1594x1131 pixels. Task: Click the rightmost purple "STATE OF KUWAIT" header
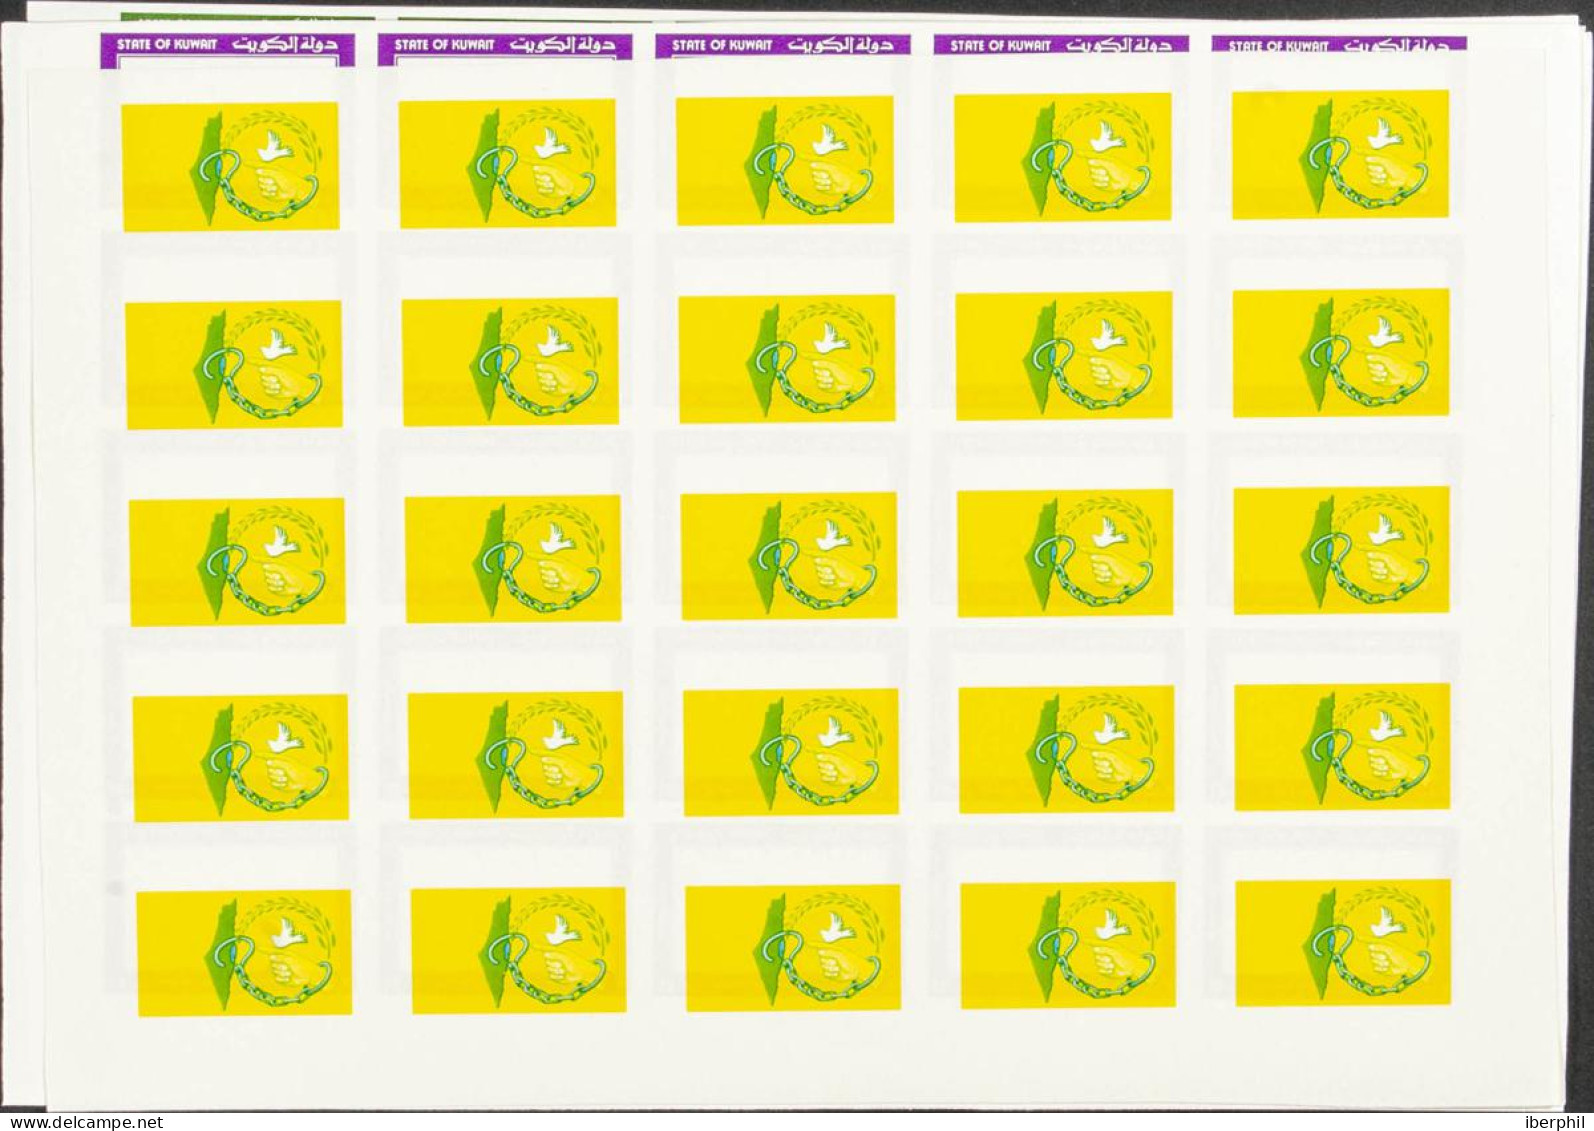tap(1339, 45)
